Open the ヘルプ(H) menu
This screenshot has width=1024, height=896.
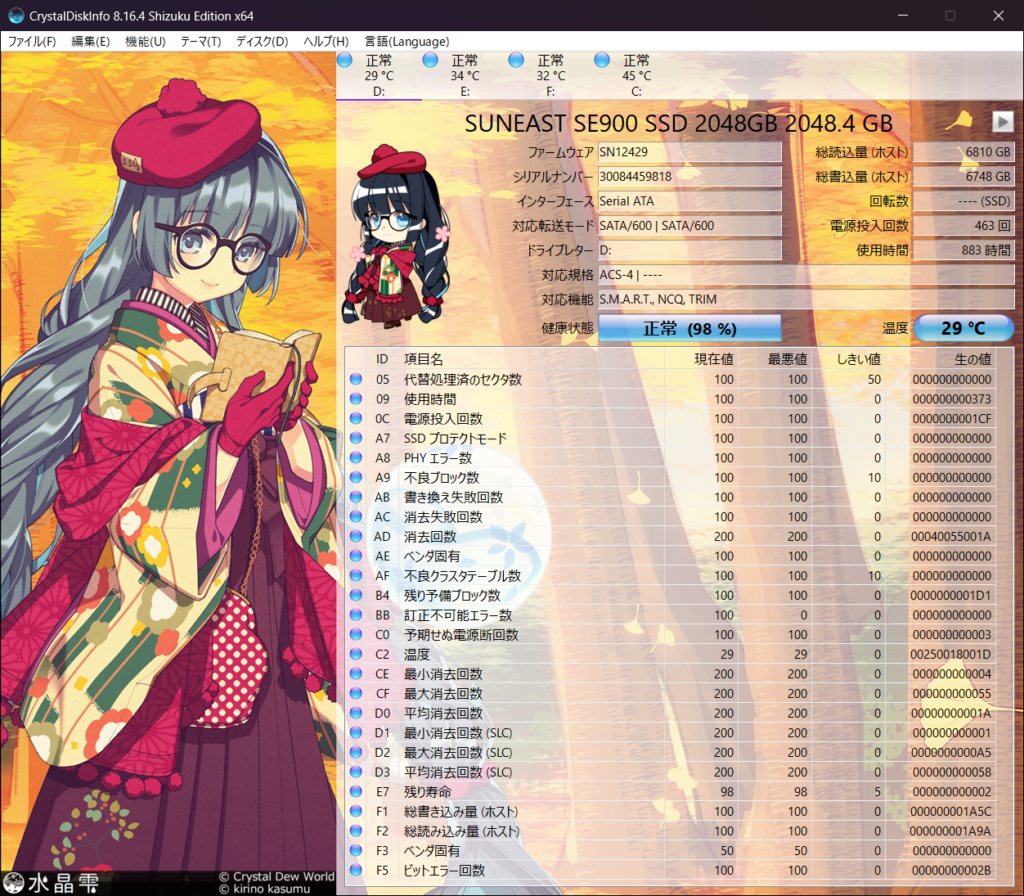coord(326,41)
